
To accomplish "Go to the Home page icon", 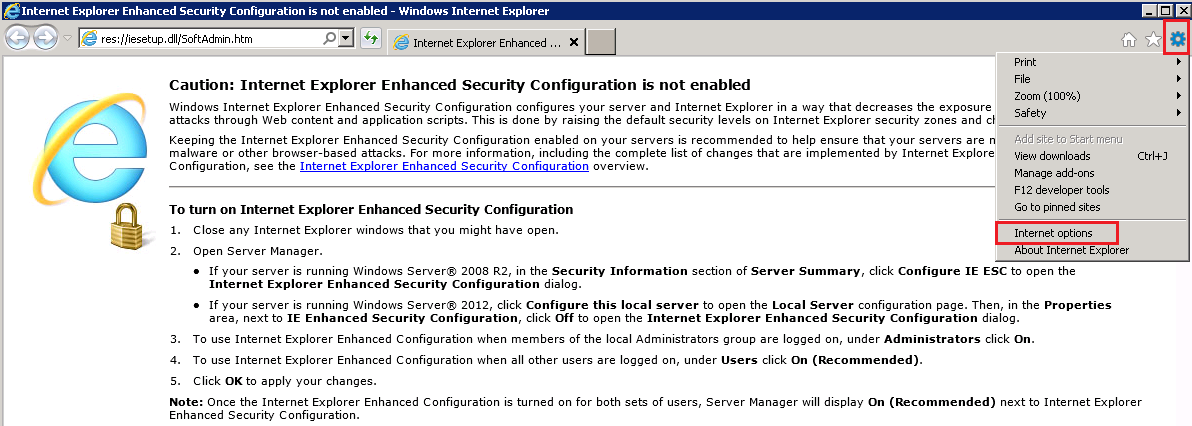I will [1129, 40].
